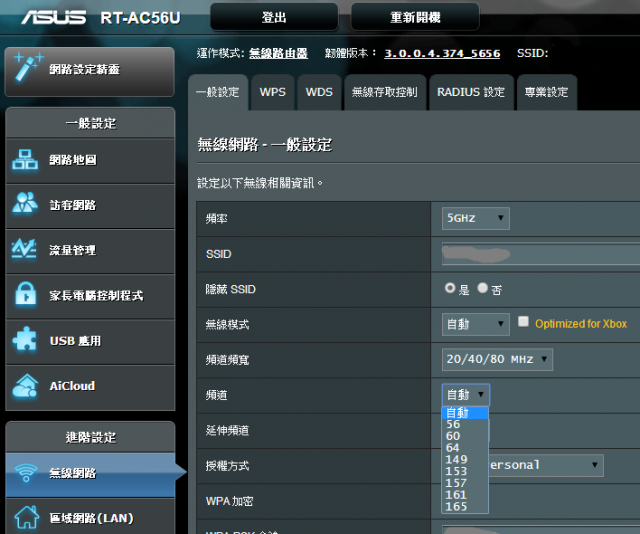This screenshot has width=640, height=534.
Task: Choose channel 60 from the list
Action: click(x=465, y=436)
